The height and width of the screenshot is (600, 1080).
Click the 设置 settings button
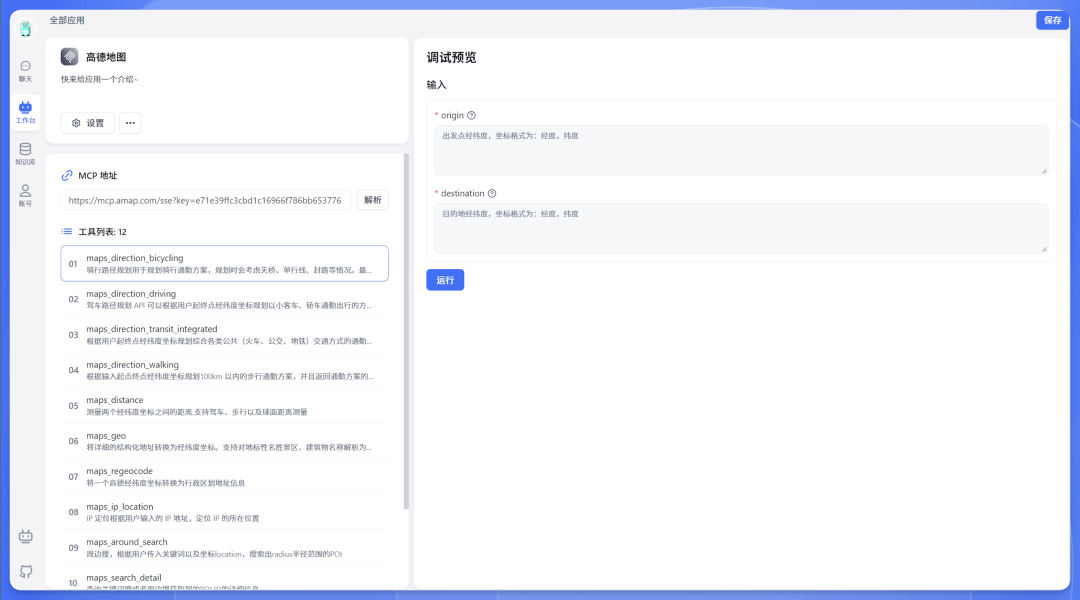pyautogui.click(x=87, y=123)
